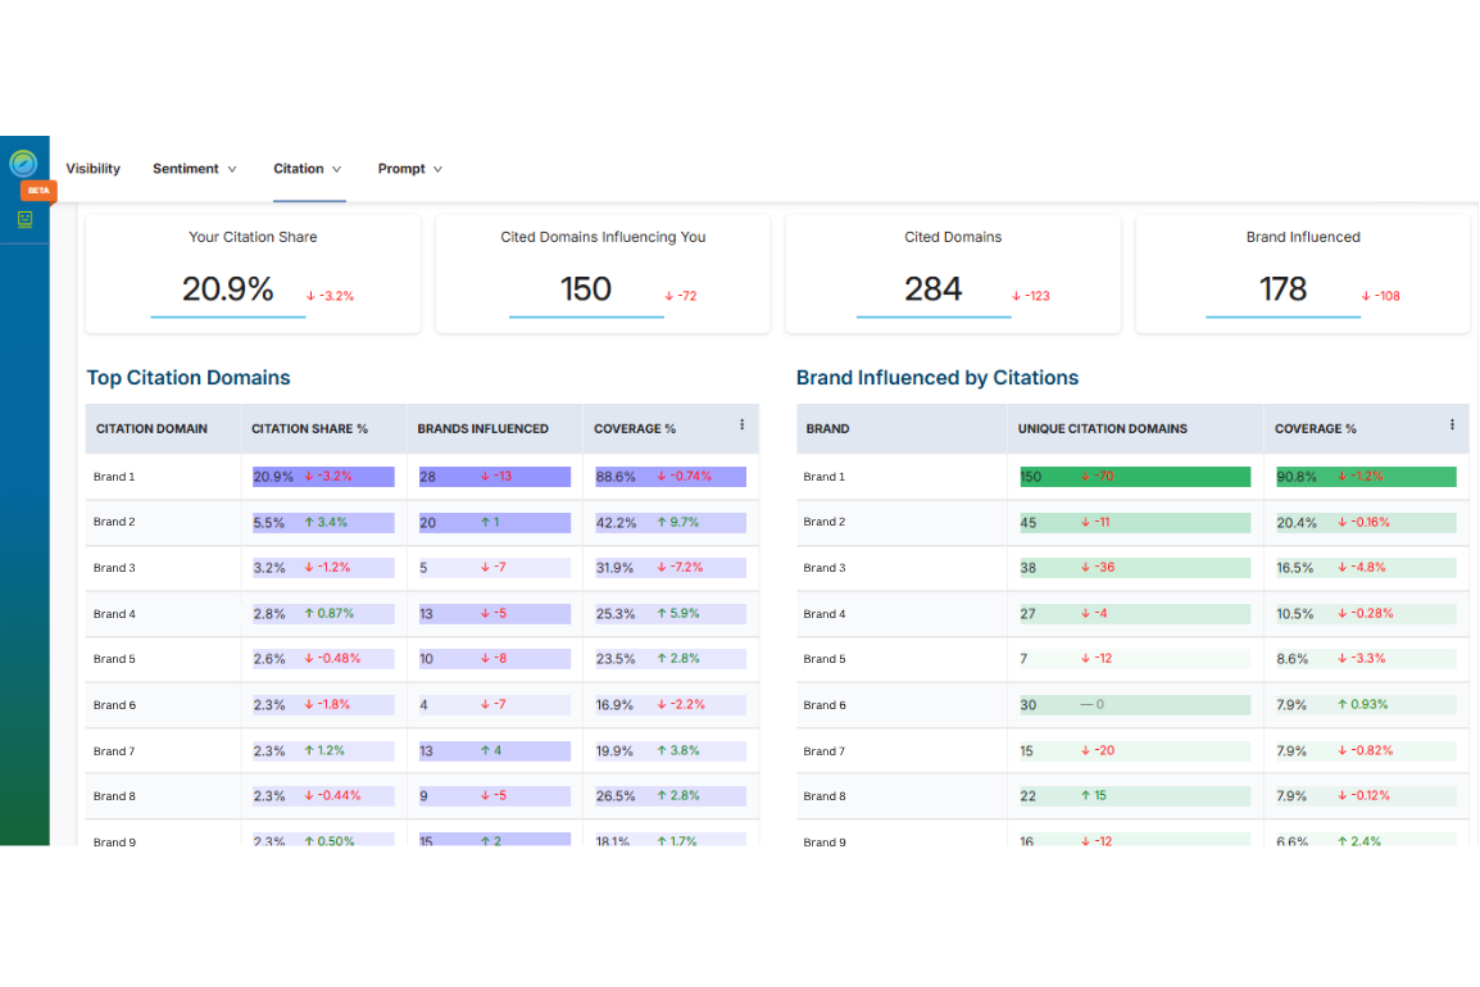Viewport: 1480px width, 987px height.
Task: Click the Cited Domains card showing 284
Action: coord(952,273)
